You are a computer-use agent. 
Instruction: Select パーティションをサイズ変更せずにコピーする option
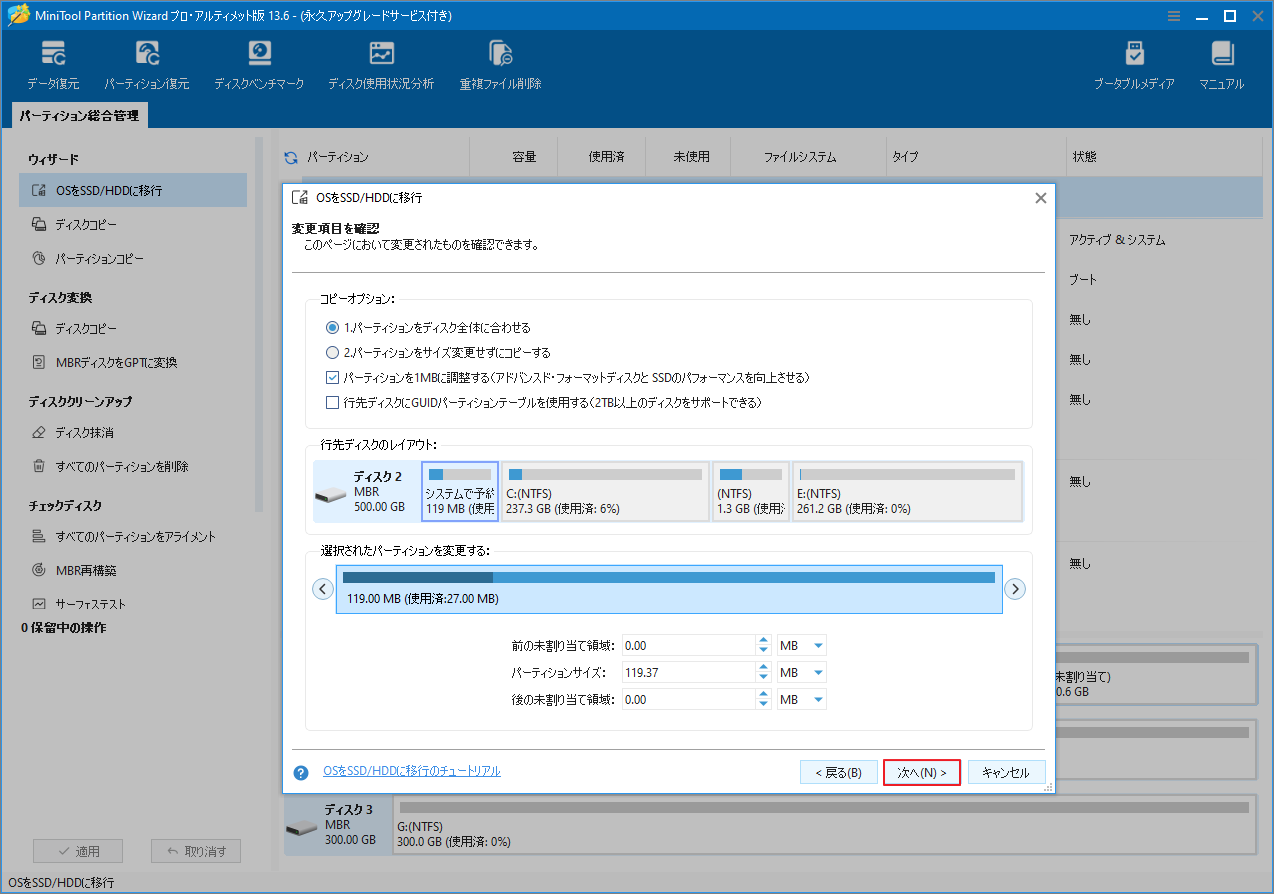click(331, 352)
